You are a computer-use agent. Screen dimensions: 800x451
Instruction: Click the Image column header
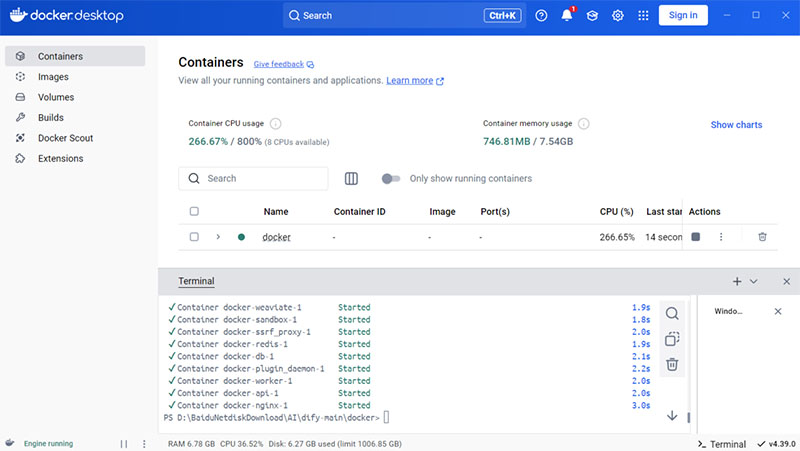442,212
